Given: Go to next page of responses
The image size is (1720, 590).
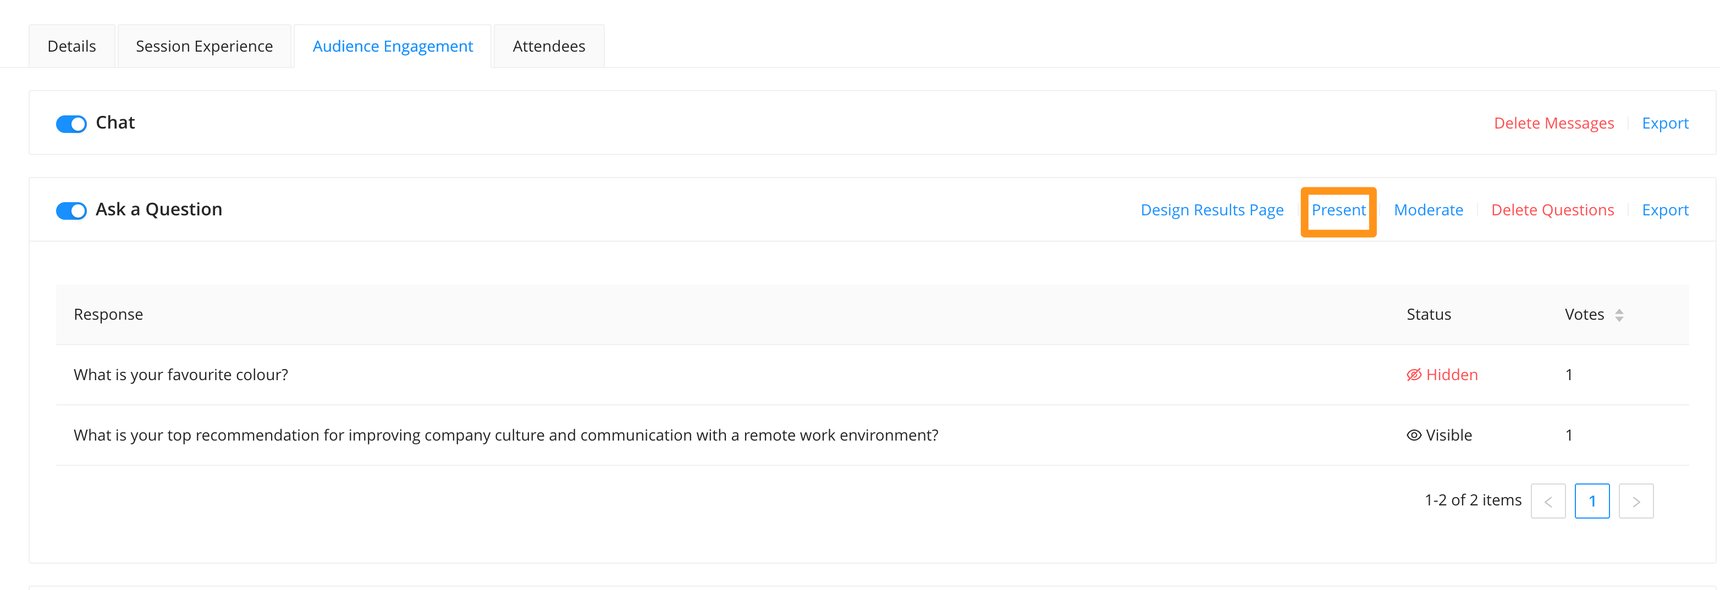Looking at the screenshot, I should tap(1636, 501).
